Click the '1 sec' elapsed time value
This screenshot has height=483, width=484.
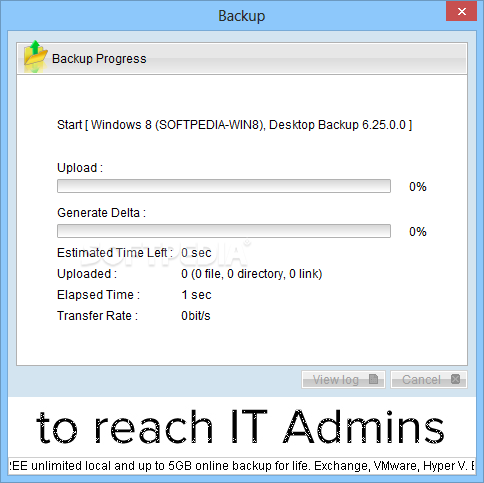click(x=196, y=295)
